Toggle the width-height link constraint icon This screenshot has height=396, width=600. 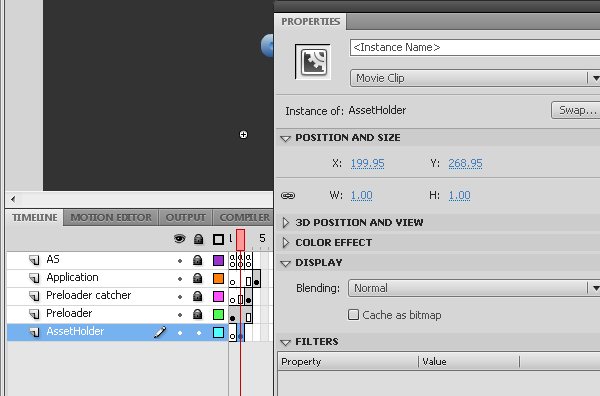pos(288,196)
